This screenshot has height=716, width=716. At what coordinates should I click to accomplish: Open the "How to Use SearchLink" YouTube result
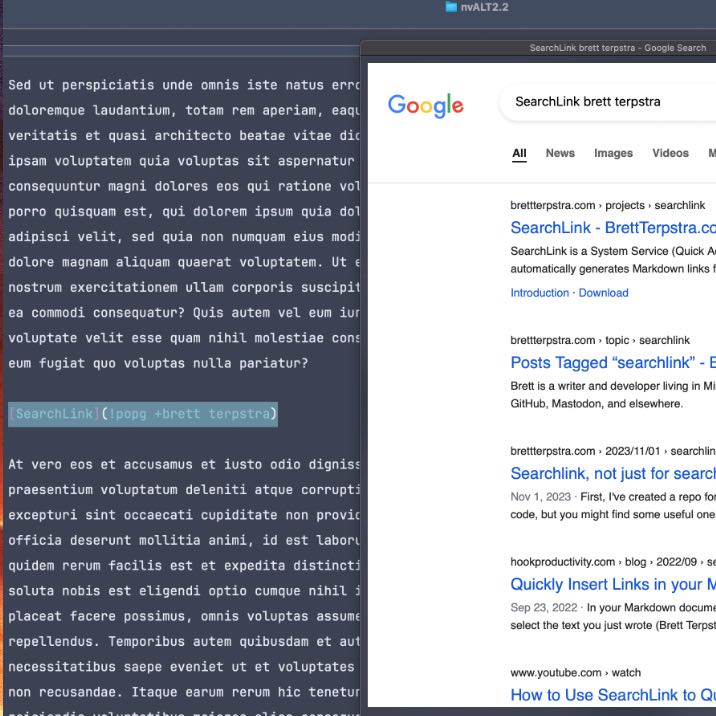click(x=612, y=695)
